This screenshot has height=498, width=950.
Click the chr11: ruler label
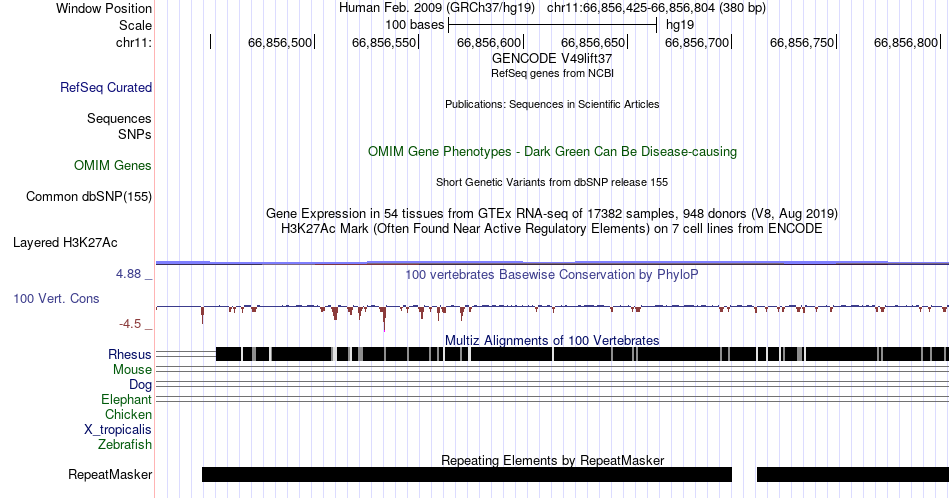[134, 42]
